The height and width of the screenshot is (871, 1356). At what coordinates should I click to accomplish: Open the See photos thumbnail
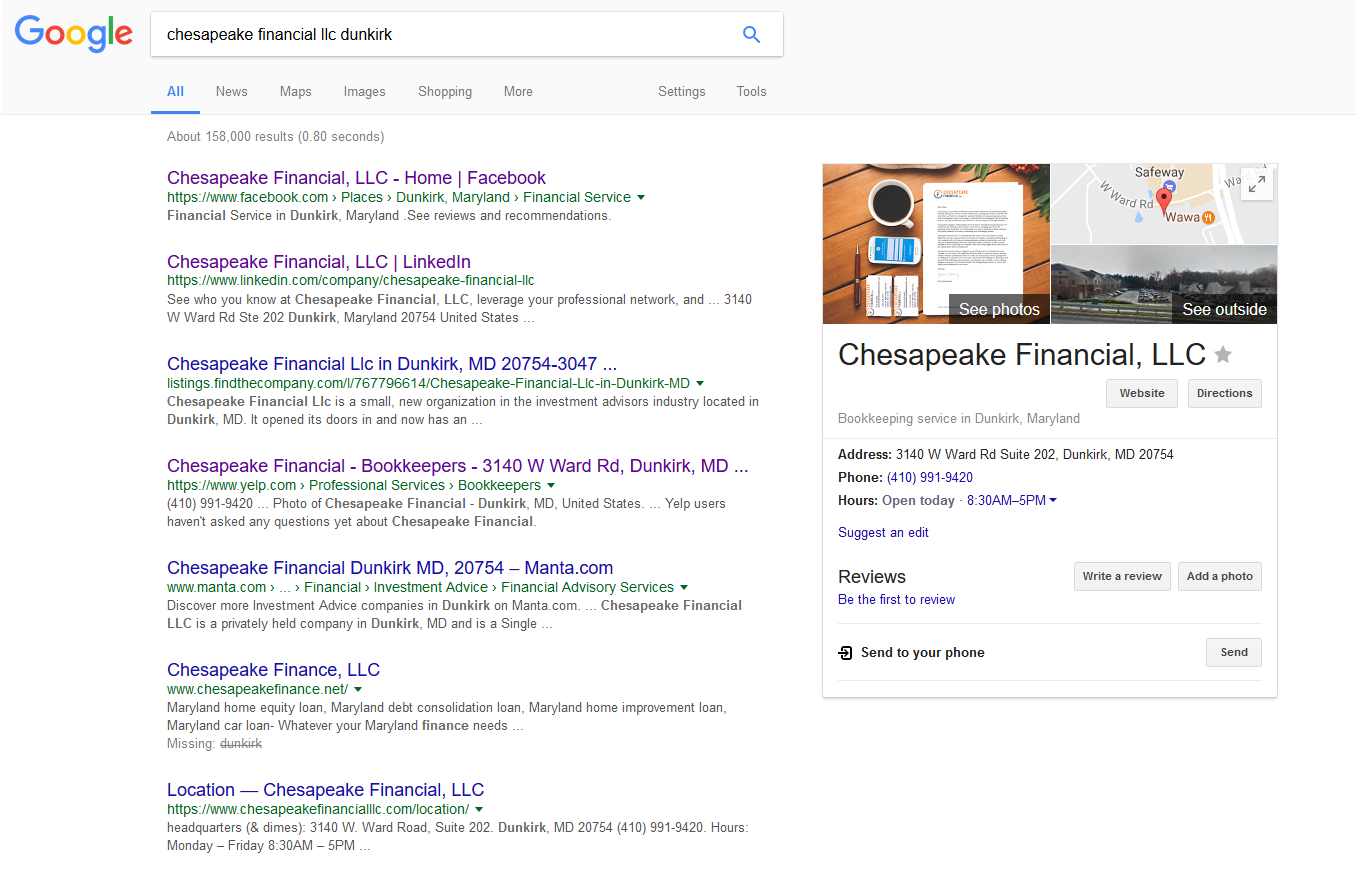[936, 244]
